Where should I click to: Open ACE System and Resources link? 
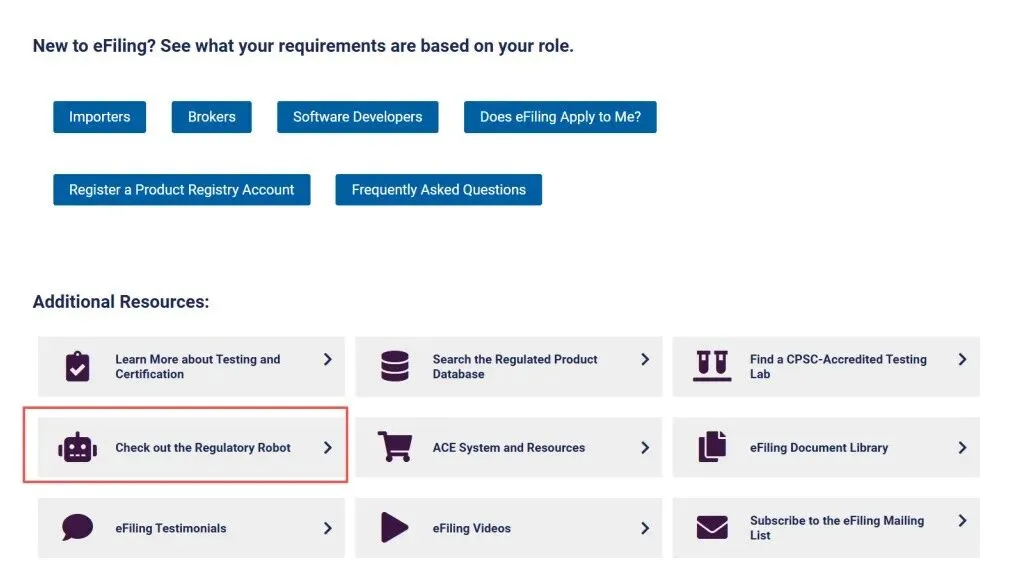pos(509,448)
